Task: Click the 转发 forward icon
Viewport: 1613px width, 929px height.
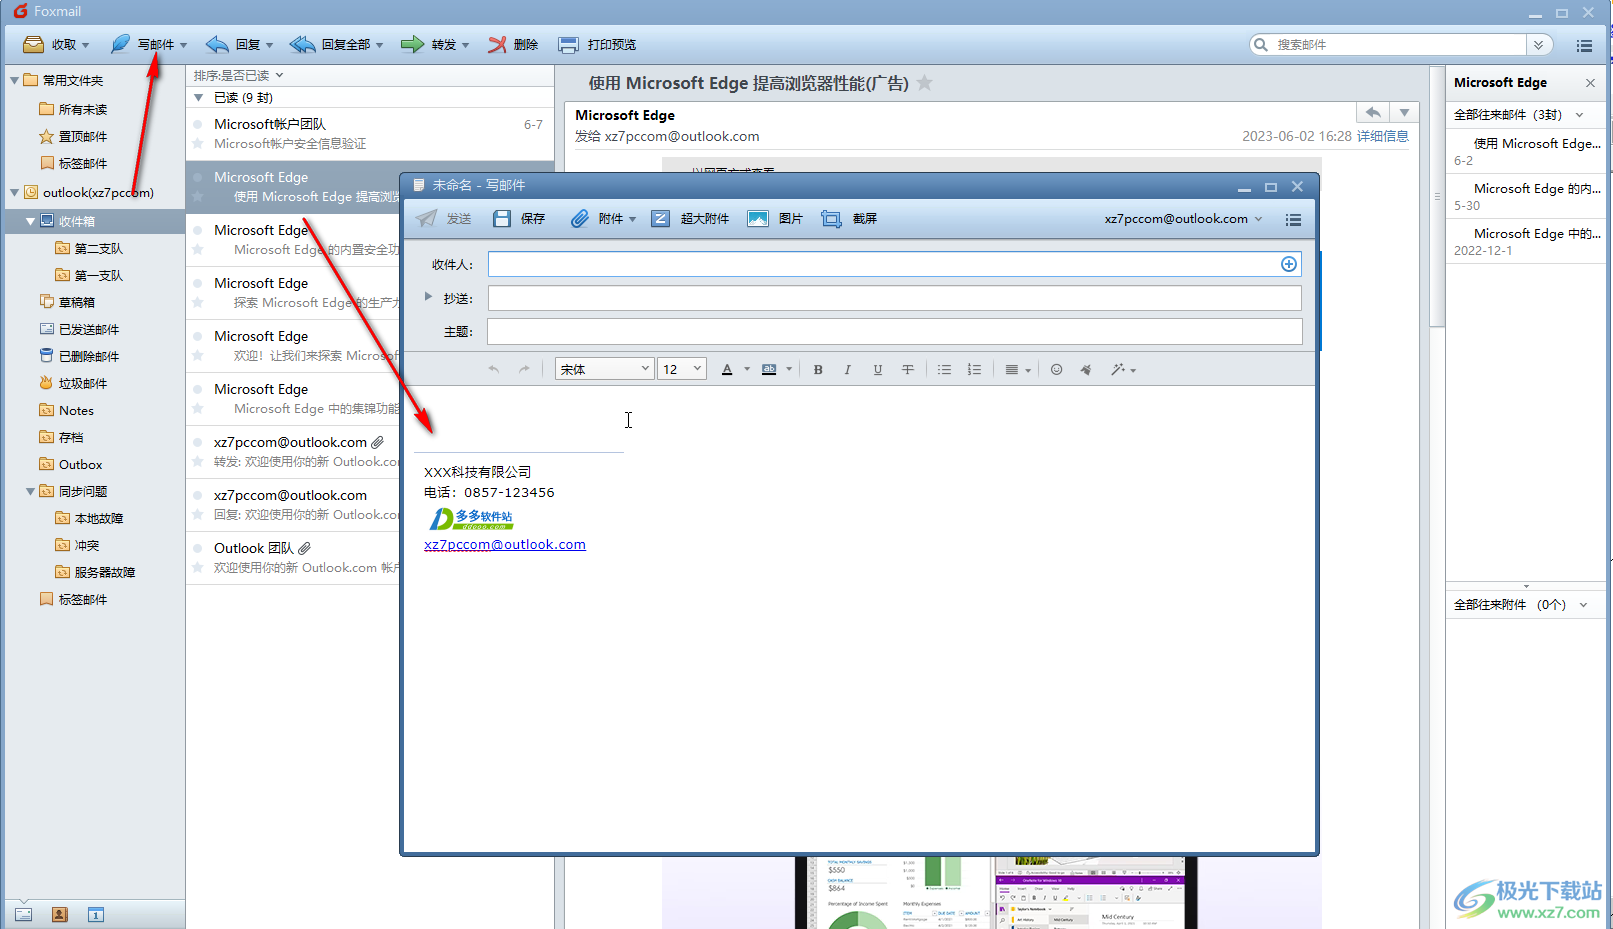Action: point(412,44)
